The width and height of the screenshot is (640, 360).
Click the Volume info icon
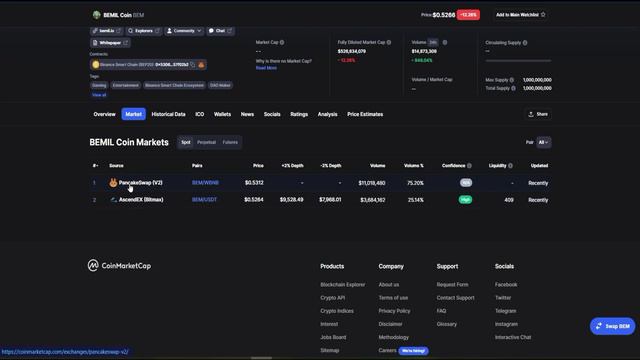(x=445, y=42)
